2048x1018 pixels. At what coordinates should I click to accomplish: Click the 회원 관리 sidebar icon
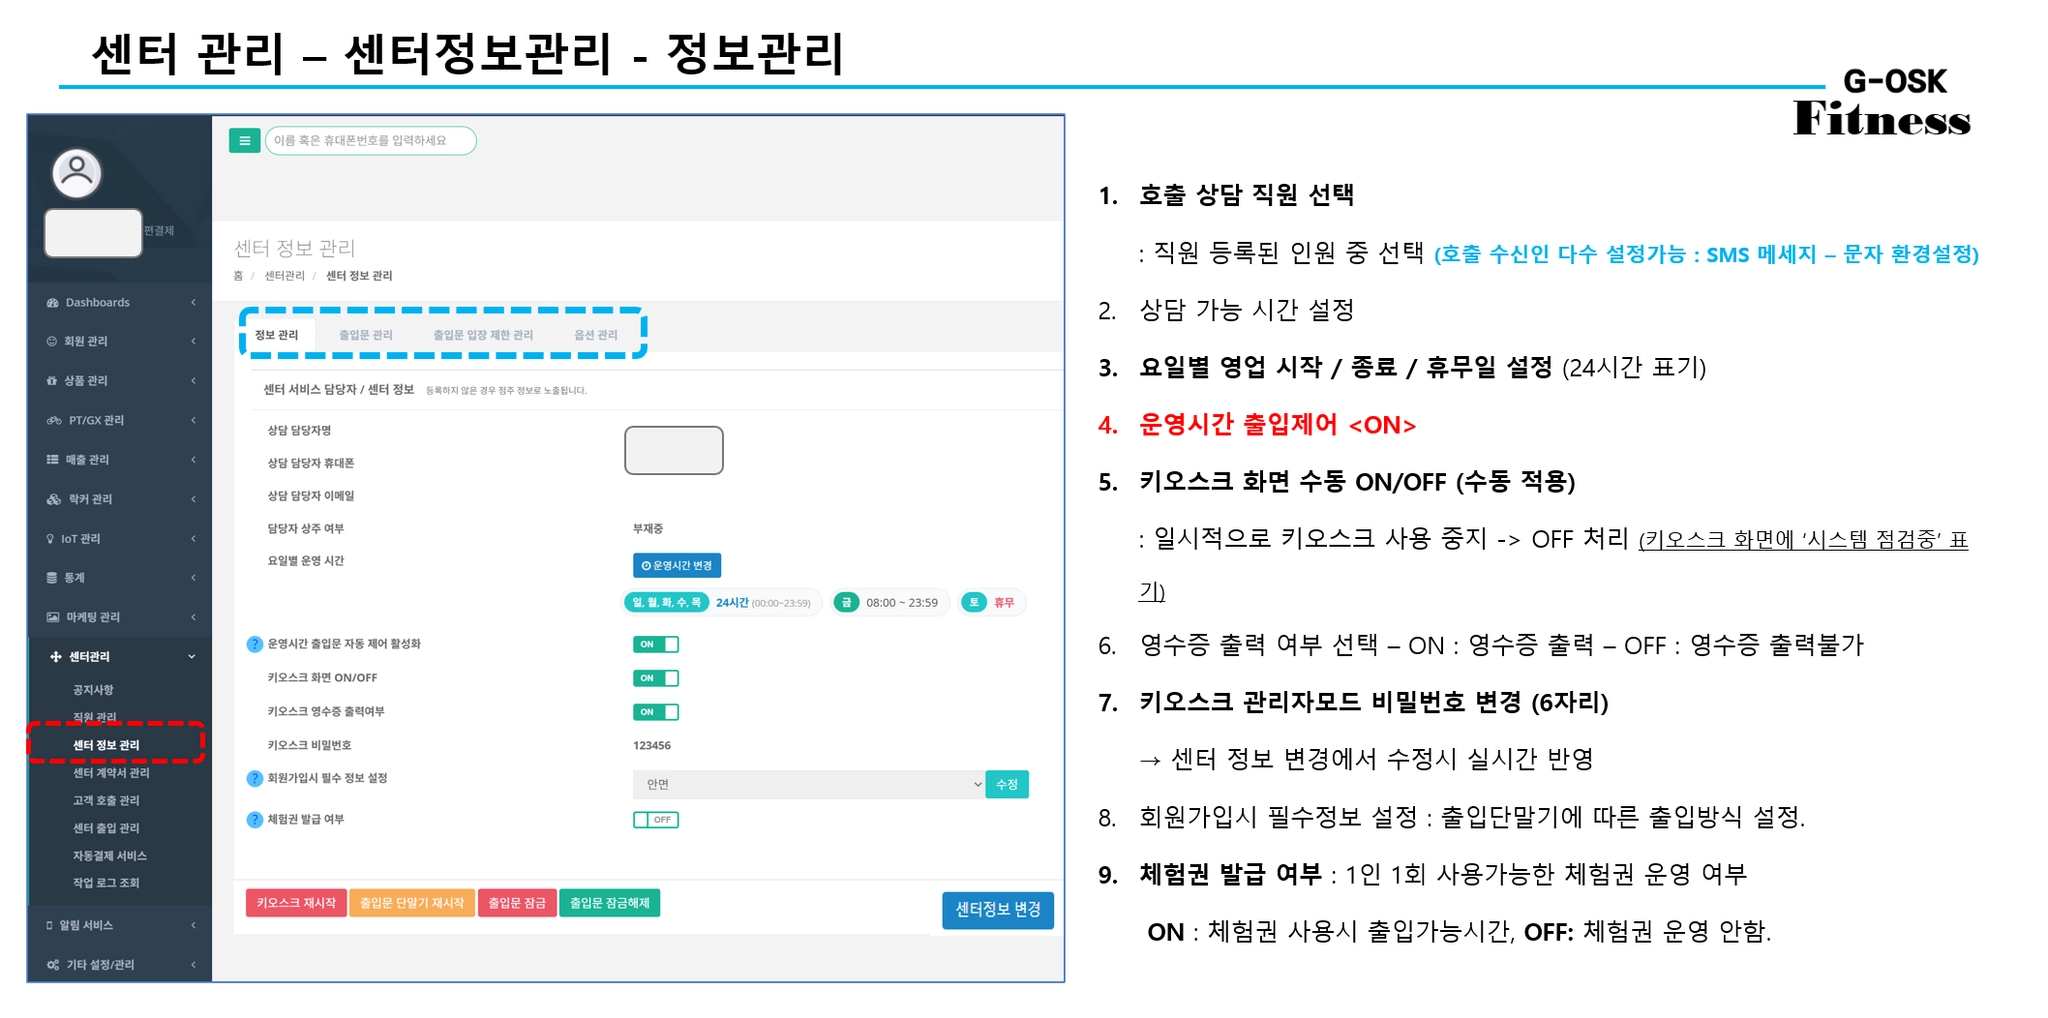click(x=52, y=342)
